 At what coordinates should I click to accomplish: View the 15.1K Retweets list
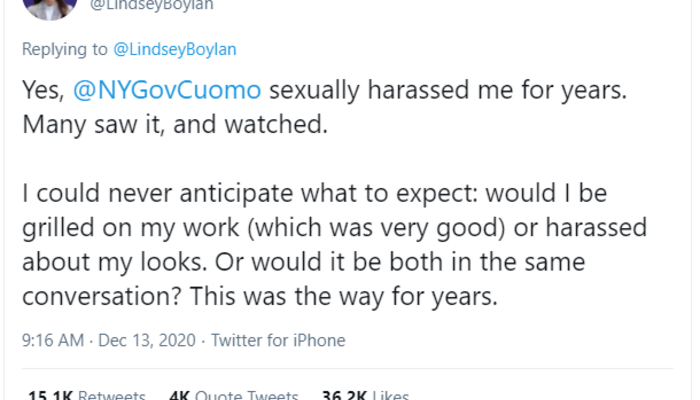point(86,395)
